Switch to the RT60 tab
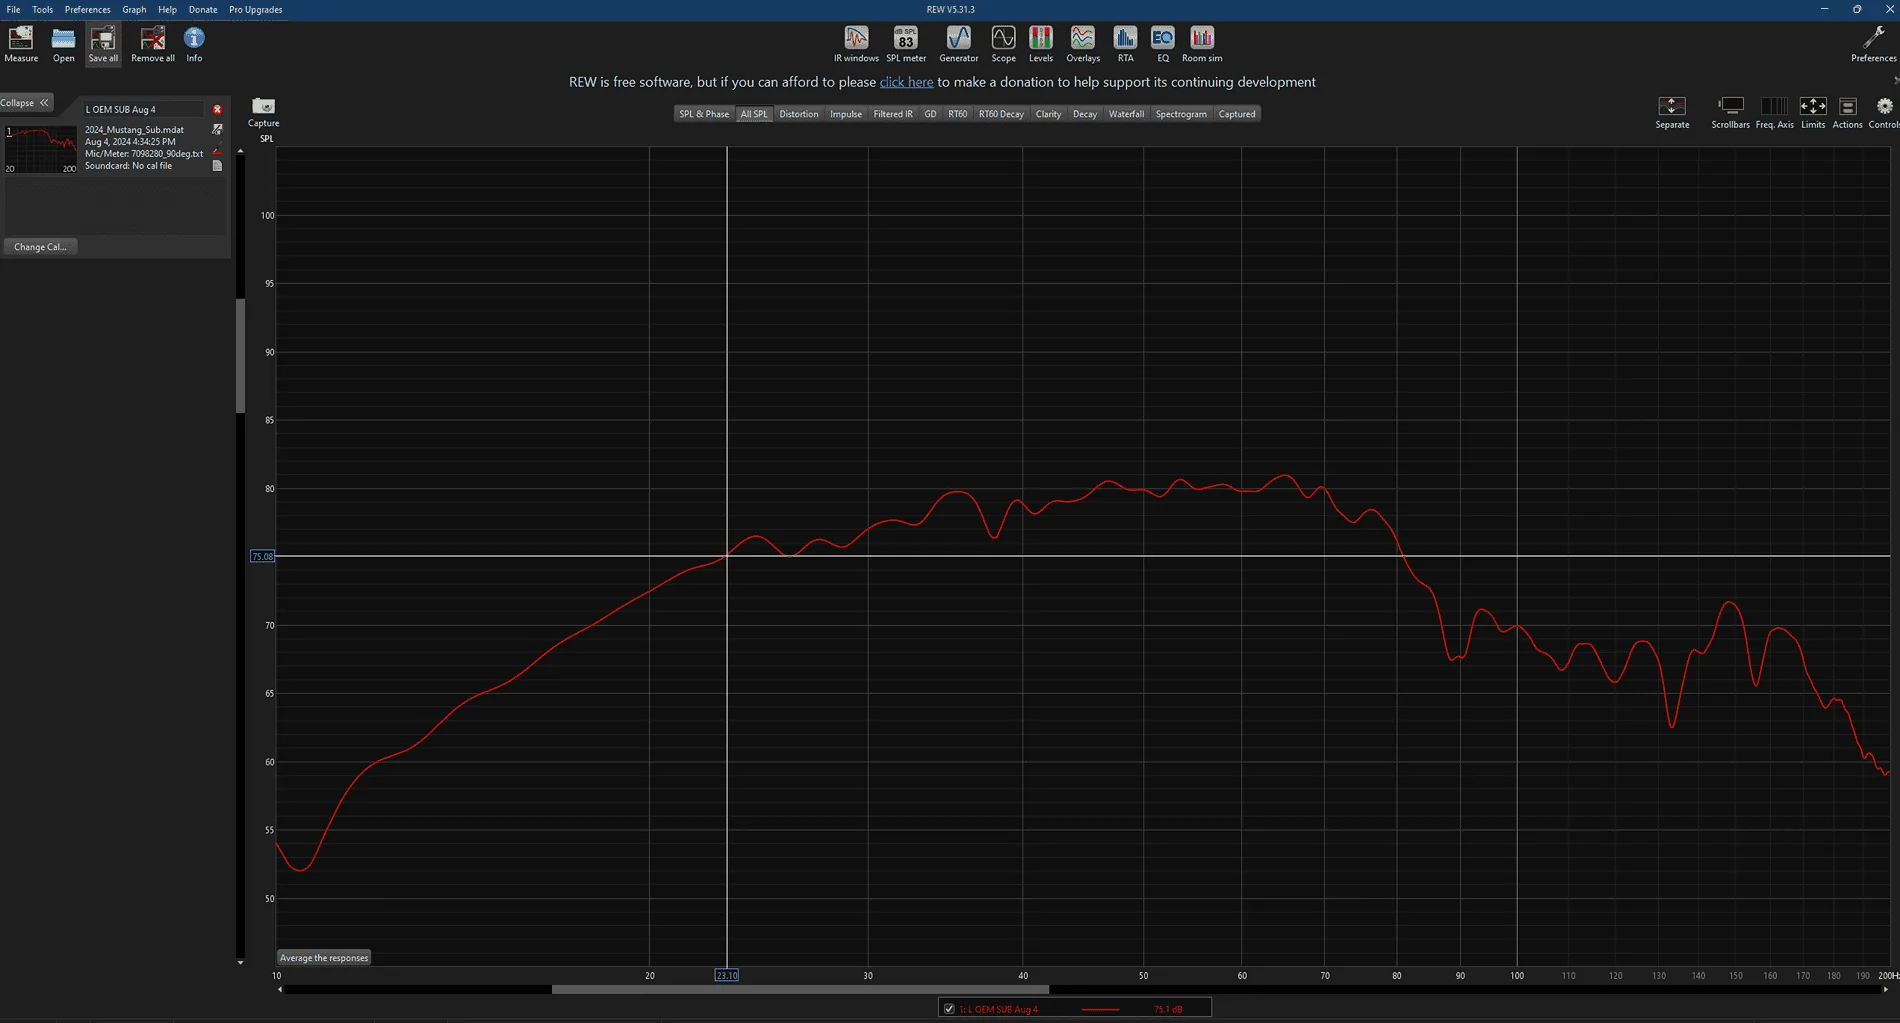 [x=957, y=114]
